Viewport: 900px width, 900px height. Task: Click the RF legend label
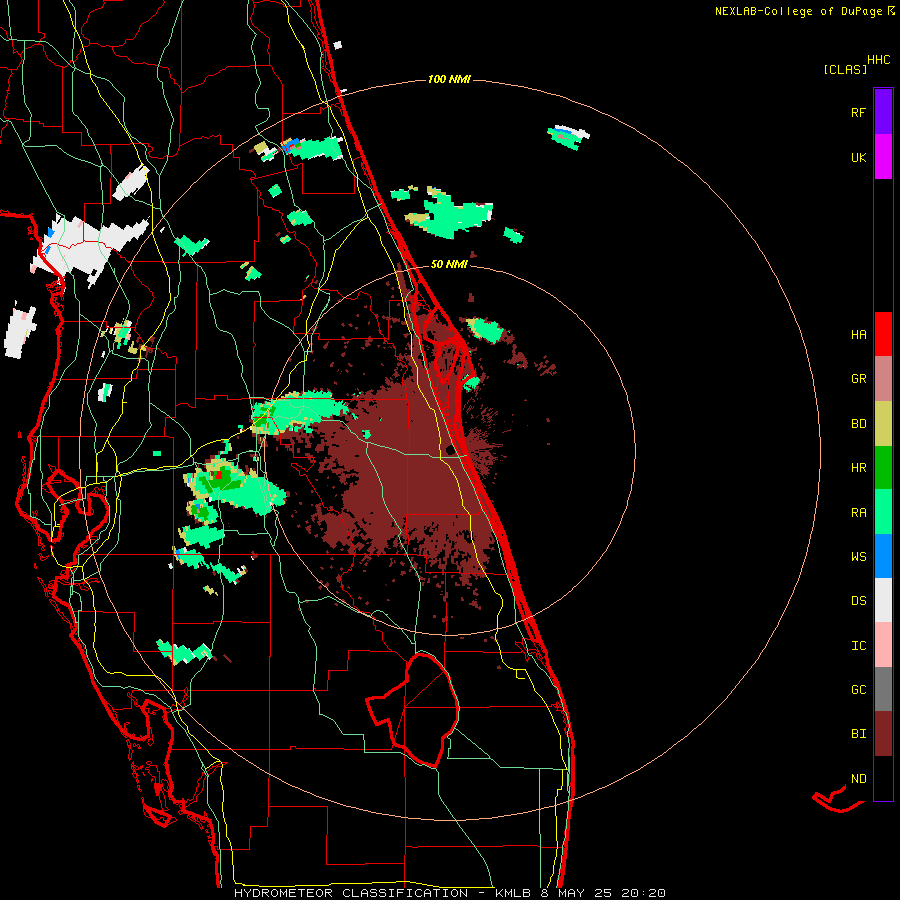(x=858, y=112)
